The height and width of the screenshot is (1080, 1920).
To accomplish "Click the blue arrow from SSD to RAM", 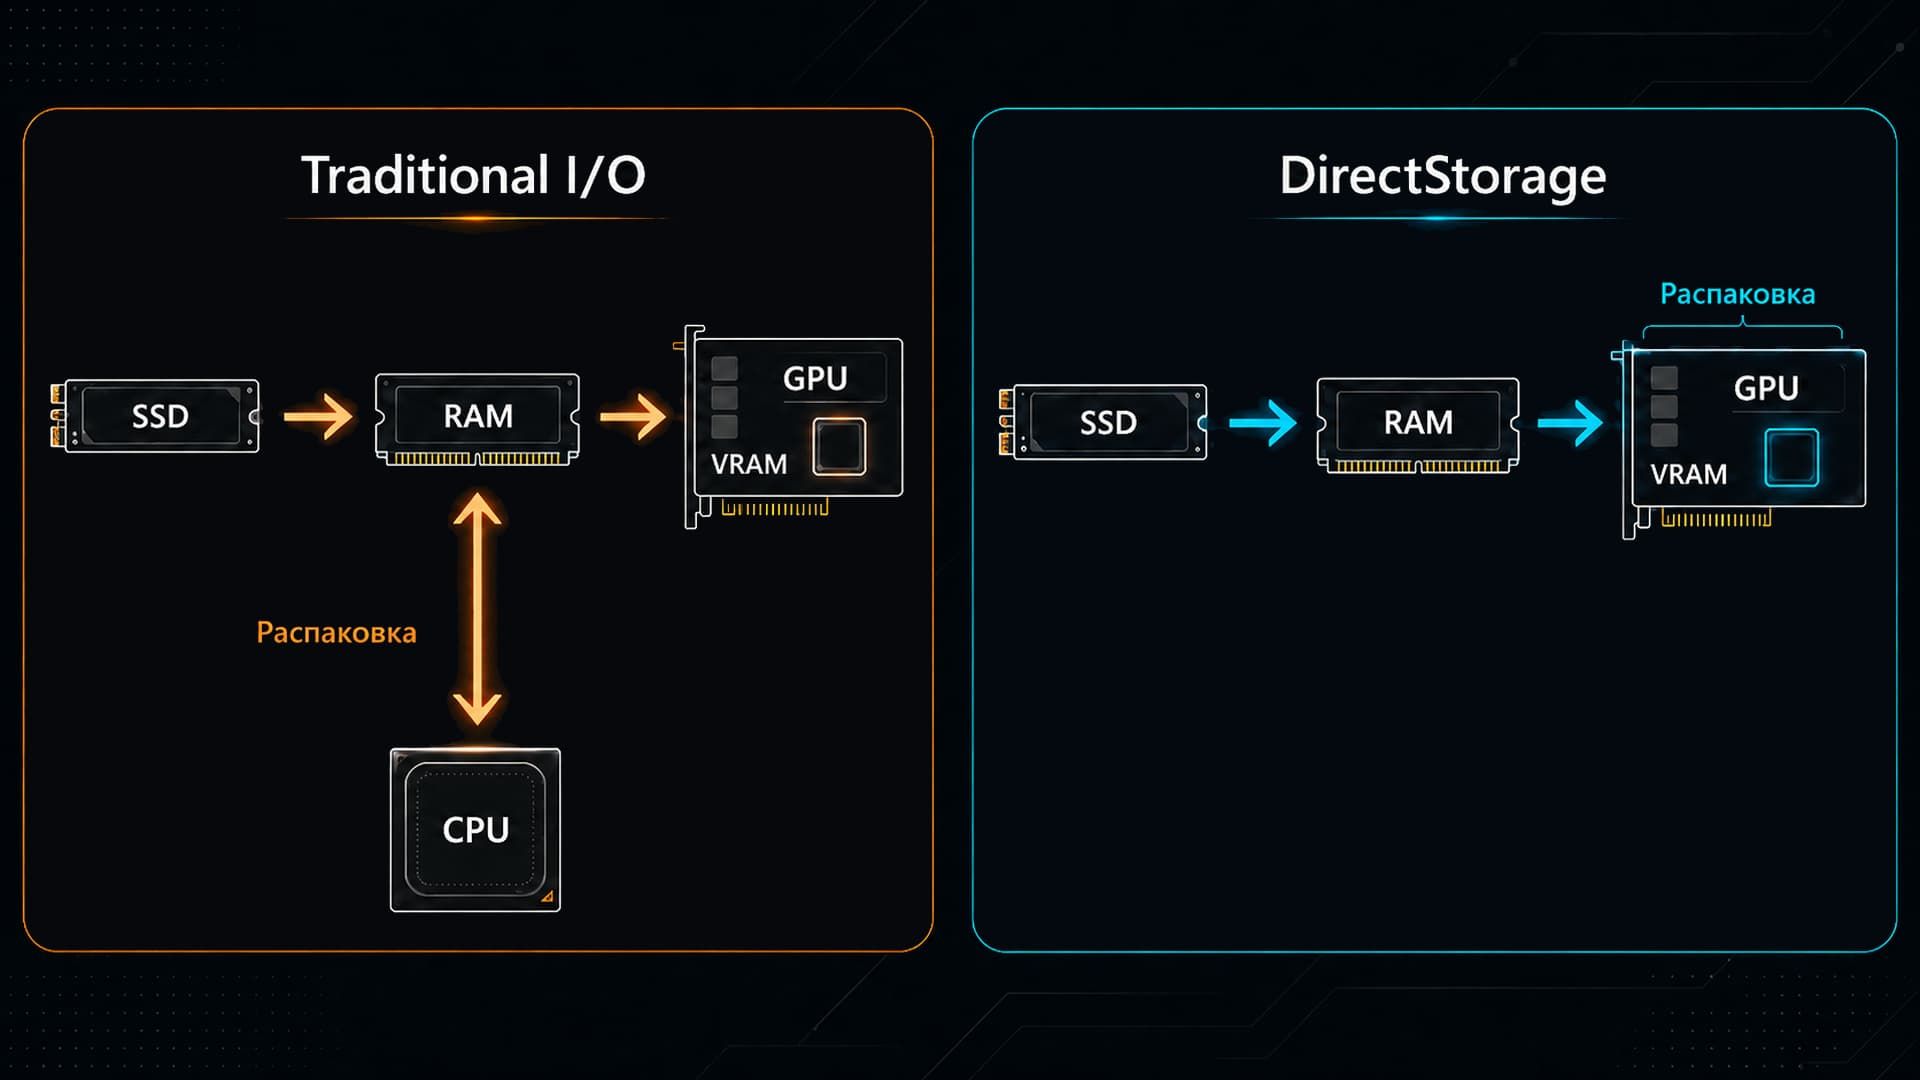I will click(x=1262, y=423).
